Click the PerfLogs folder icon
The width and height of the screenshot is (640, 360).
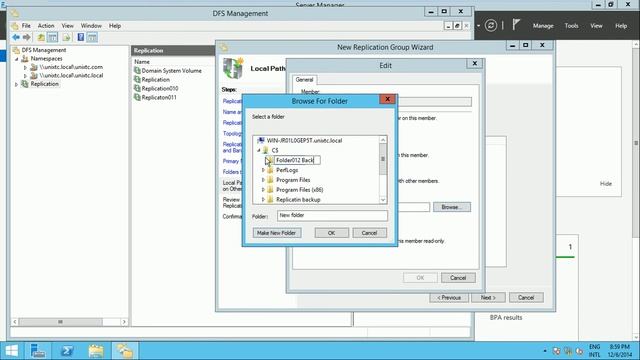(x=270, y=170)
